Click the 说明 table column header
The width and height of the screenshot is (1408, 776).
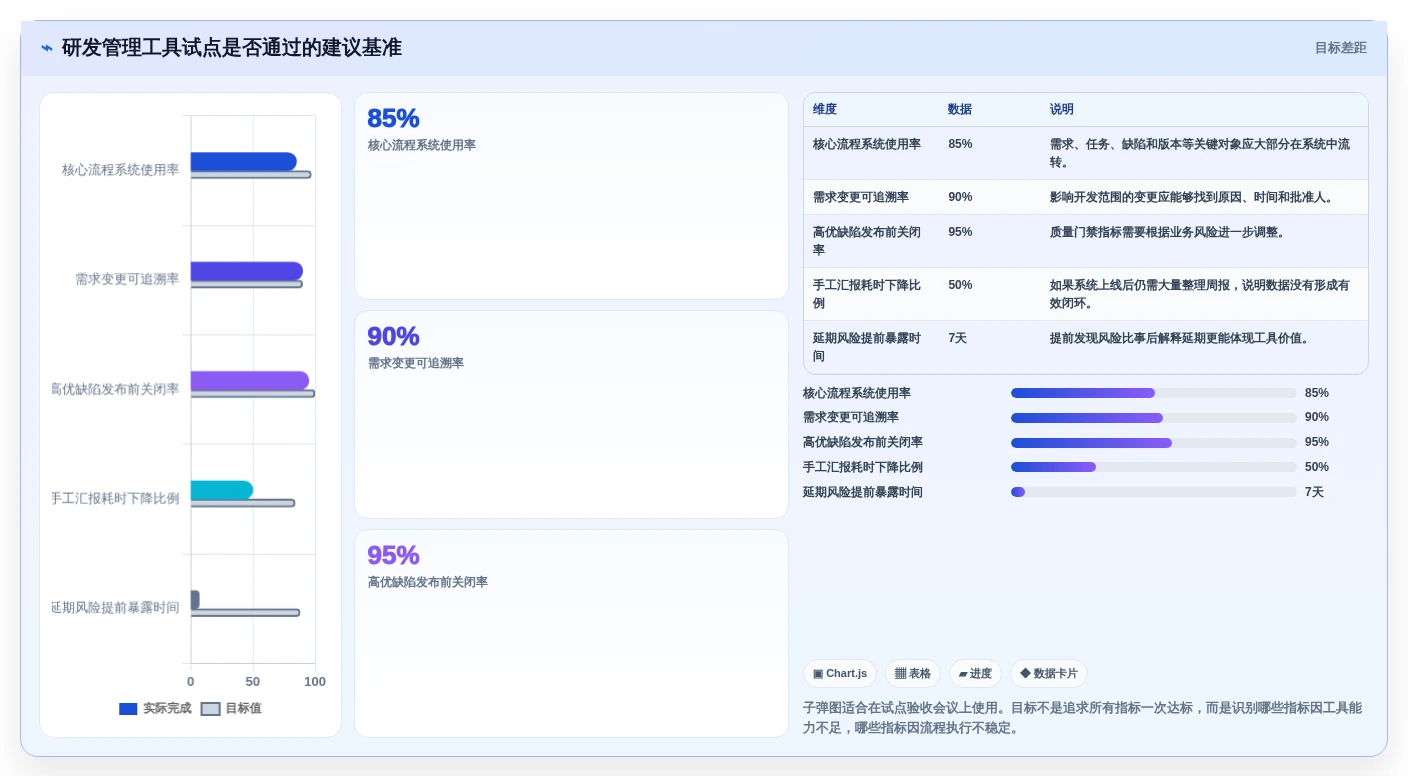coord(1061,109)
